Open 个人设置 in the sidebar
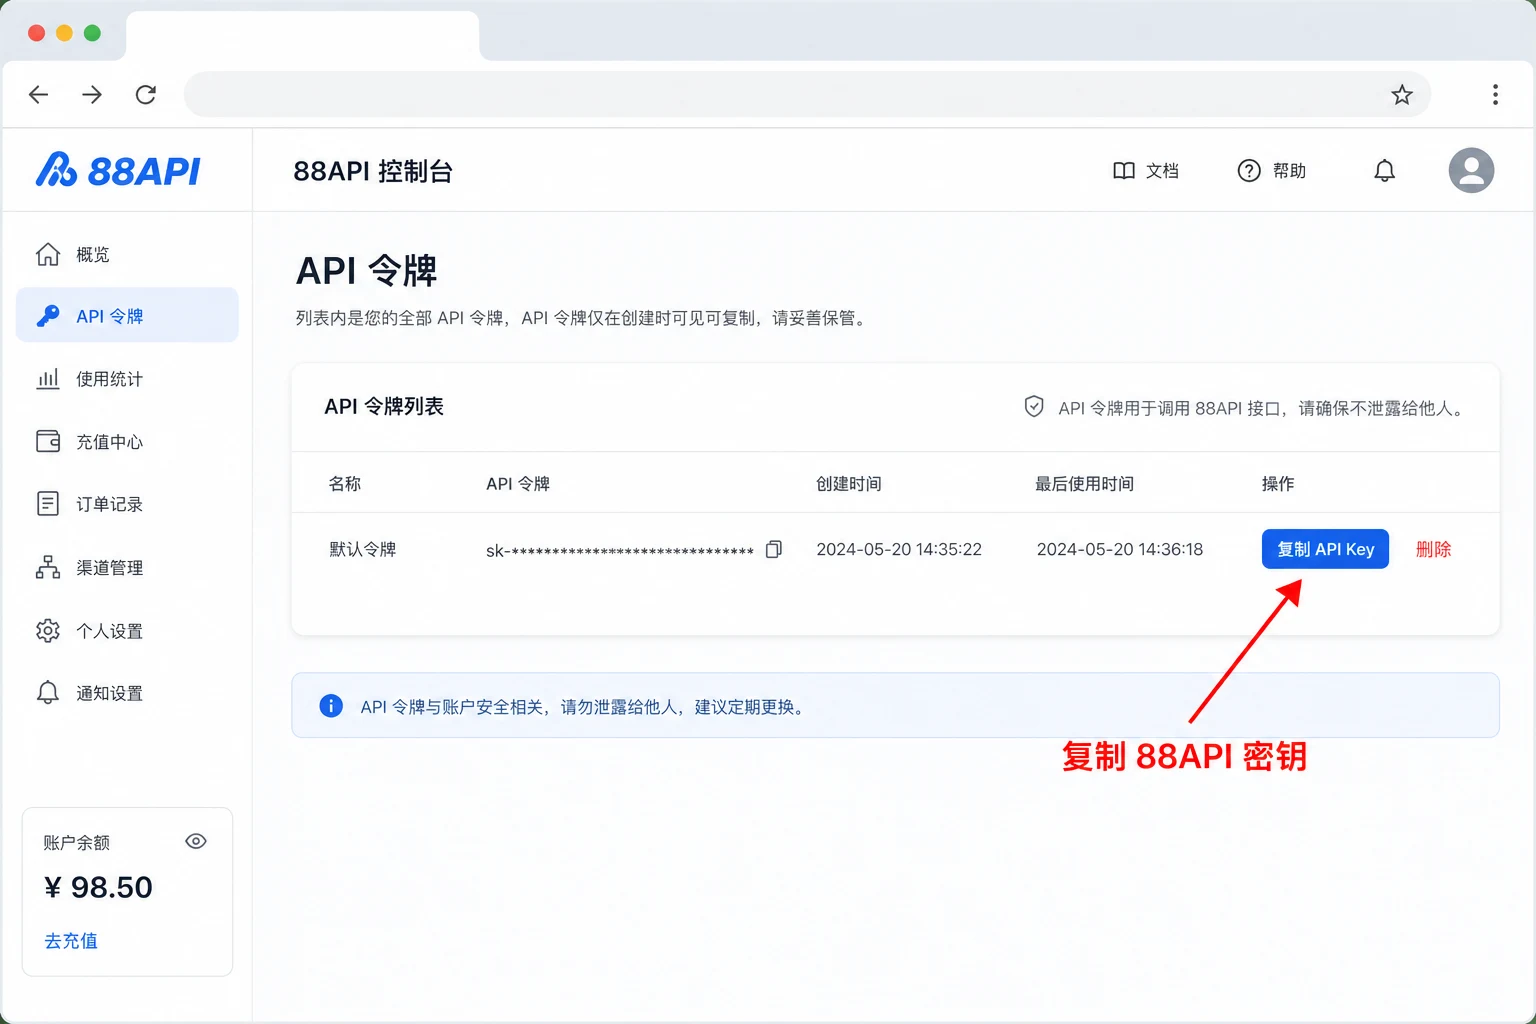This screenshot has width=1536, height=1024. click(127, 631)
